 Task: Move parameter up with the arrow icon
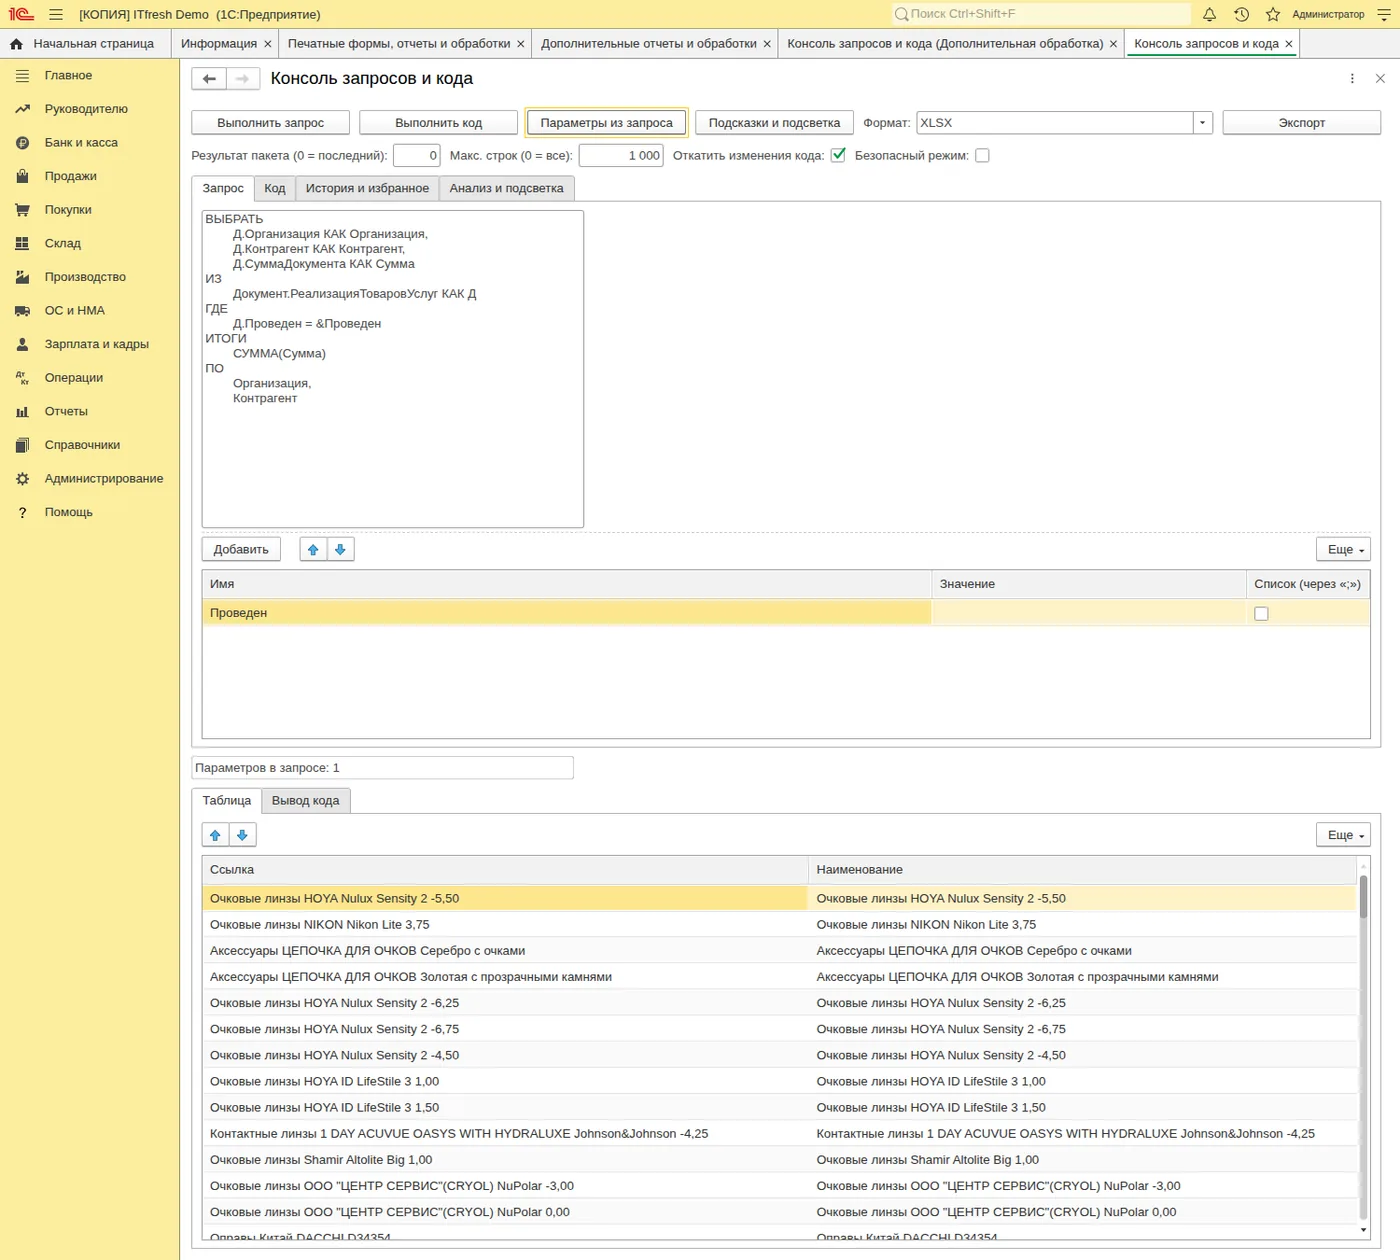[x=313, y=550]
